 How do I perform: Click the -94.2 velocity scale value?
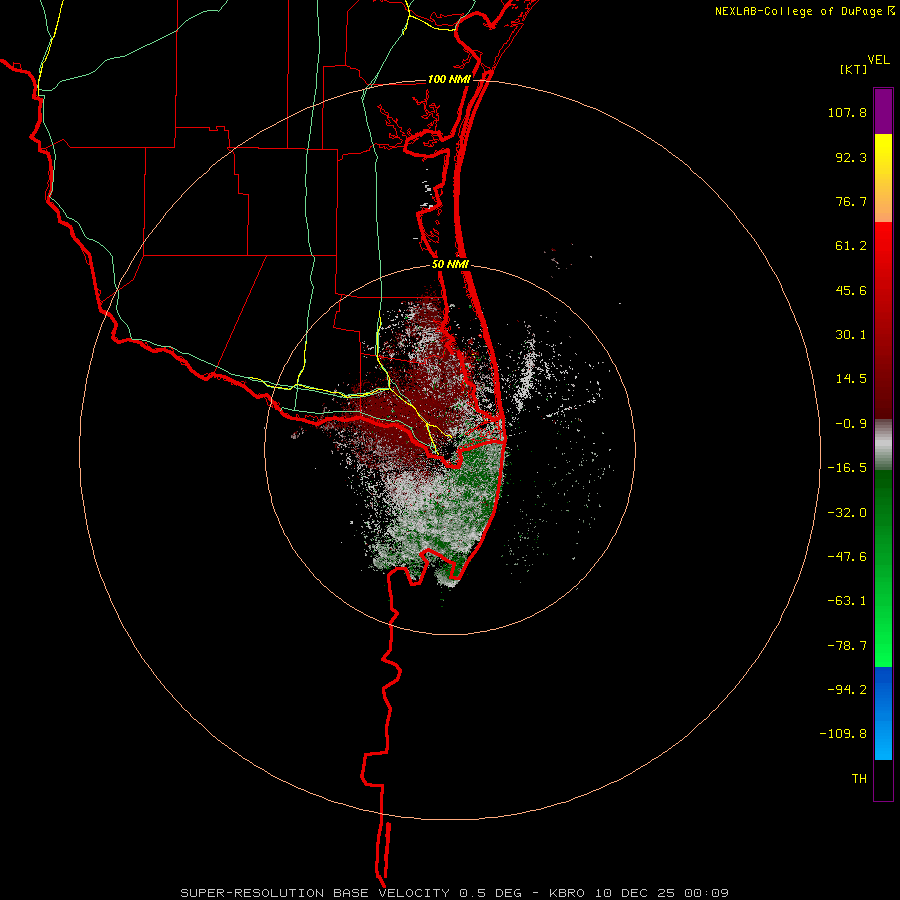pos(847,690)
